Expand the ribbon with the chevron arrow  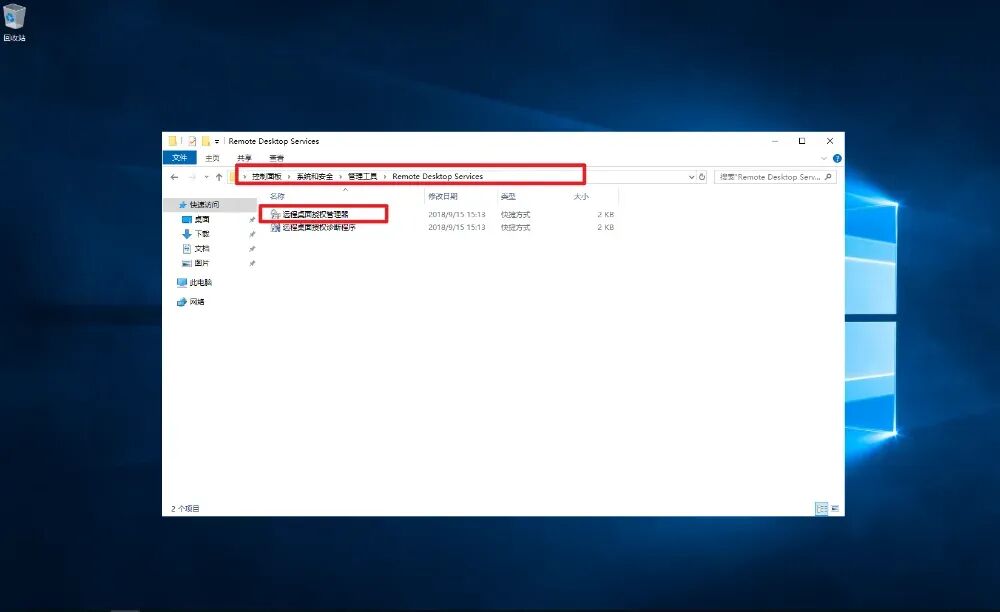click(823, 158)
